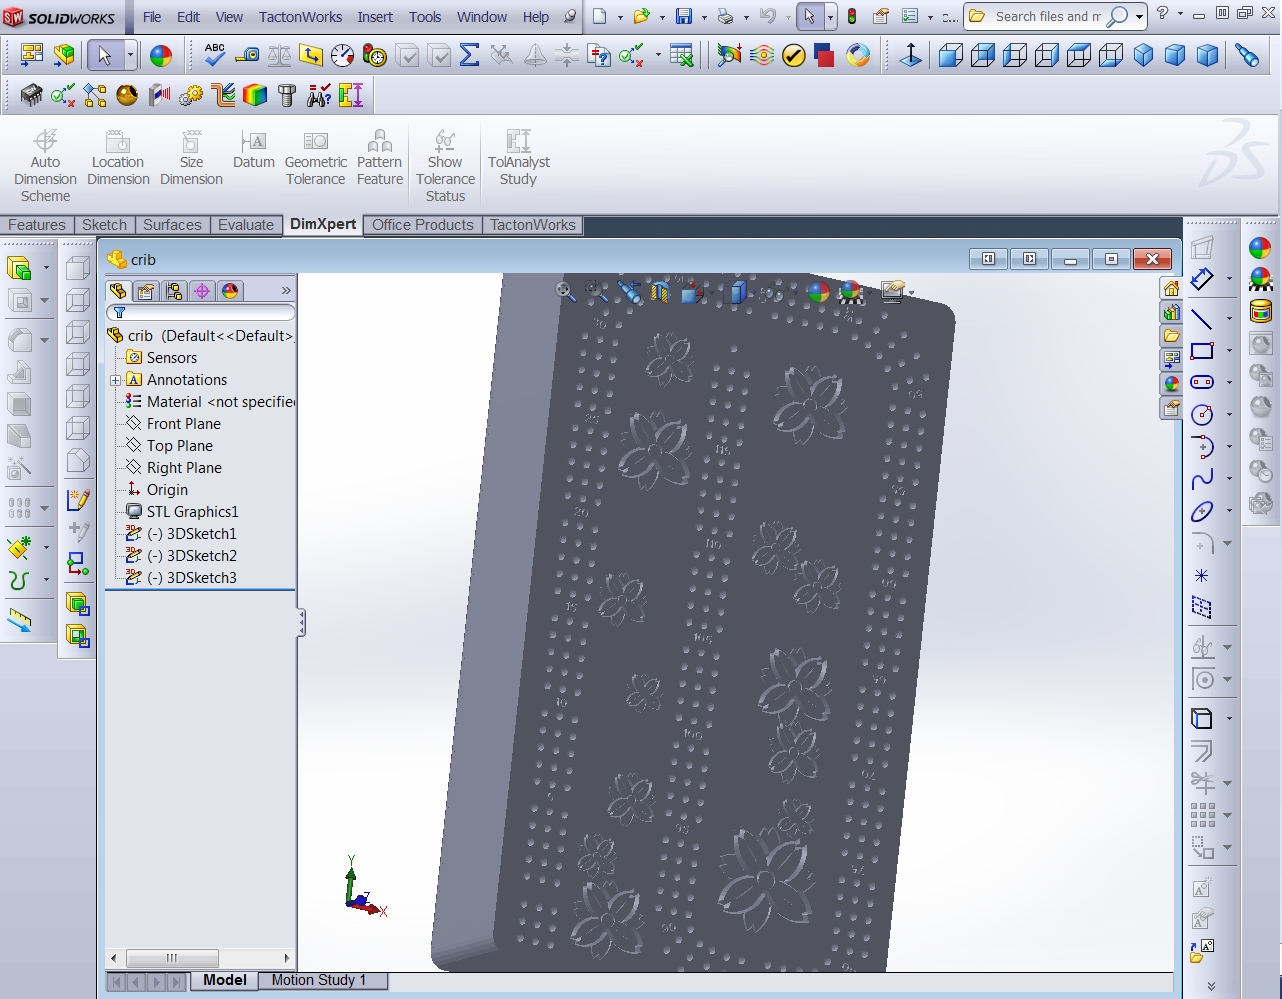Switch to the DimXpert ribbon tab

[322, 224]
